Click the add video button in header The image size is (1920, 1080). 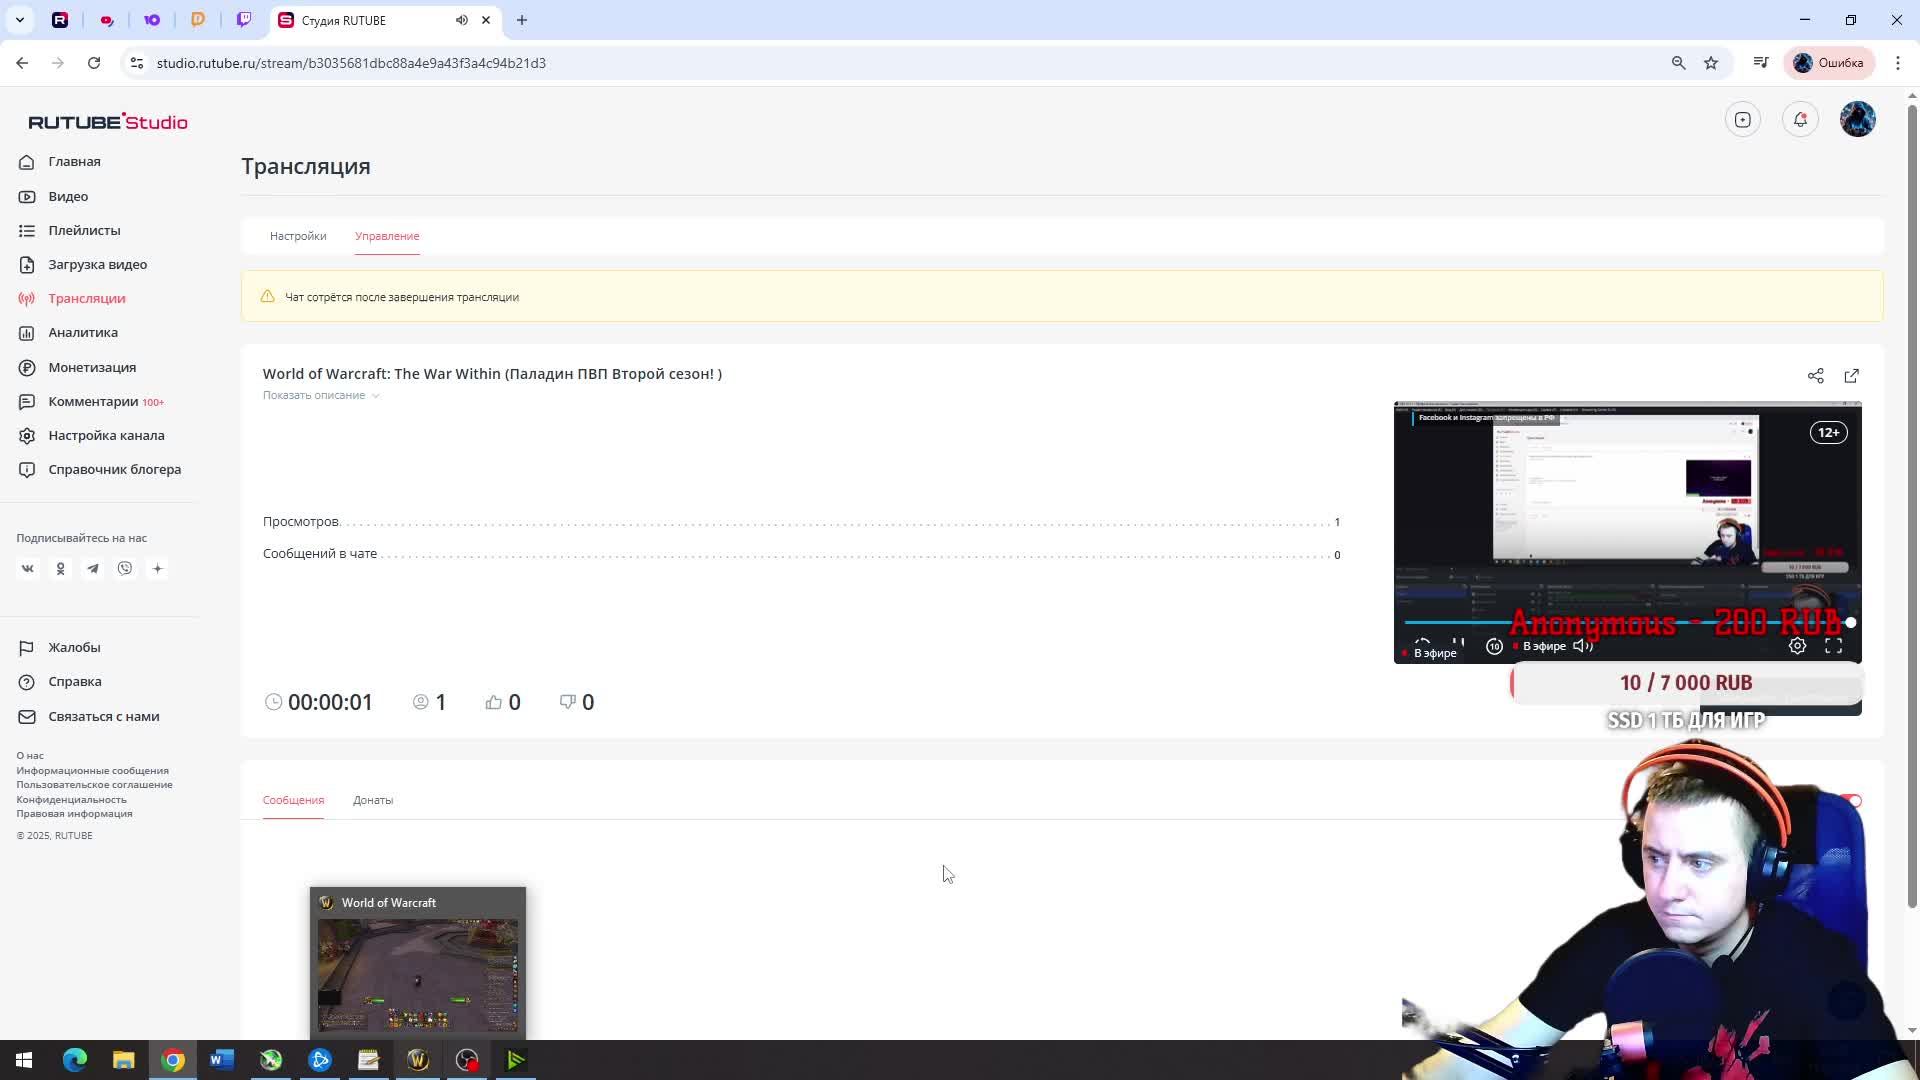click(x=1743, y=120)
